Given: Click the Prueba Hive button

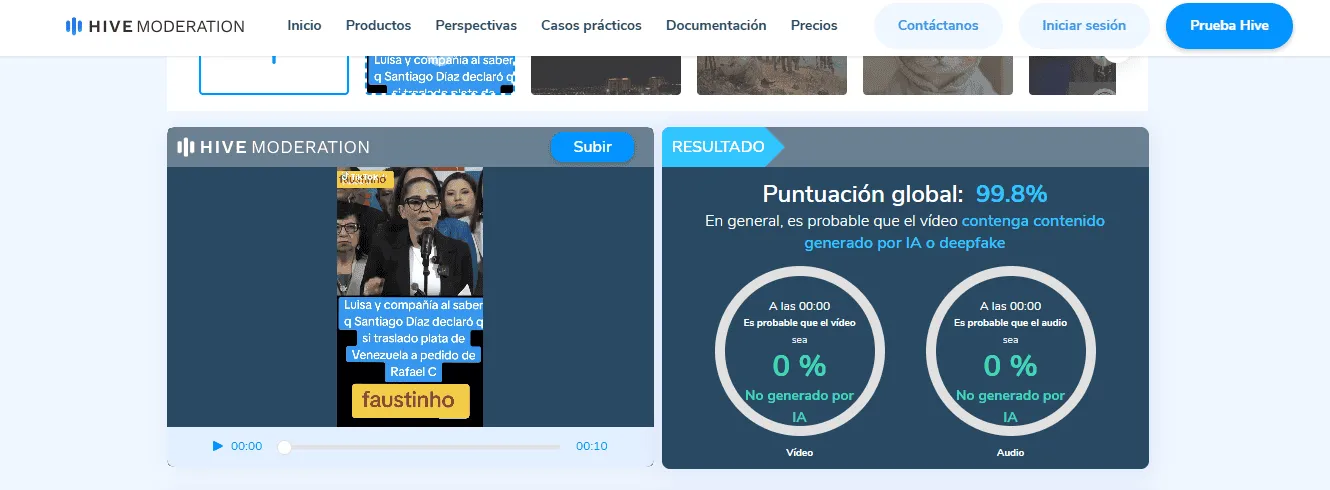Looking at the screenshot, I should pos(1229,26).
